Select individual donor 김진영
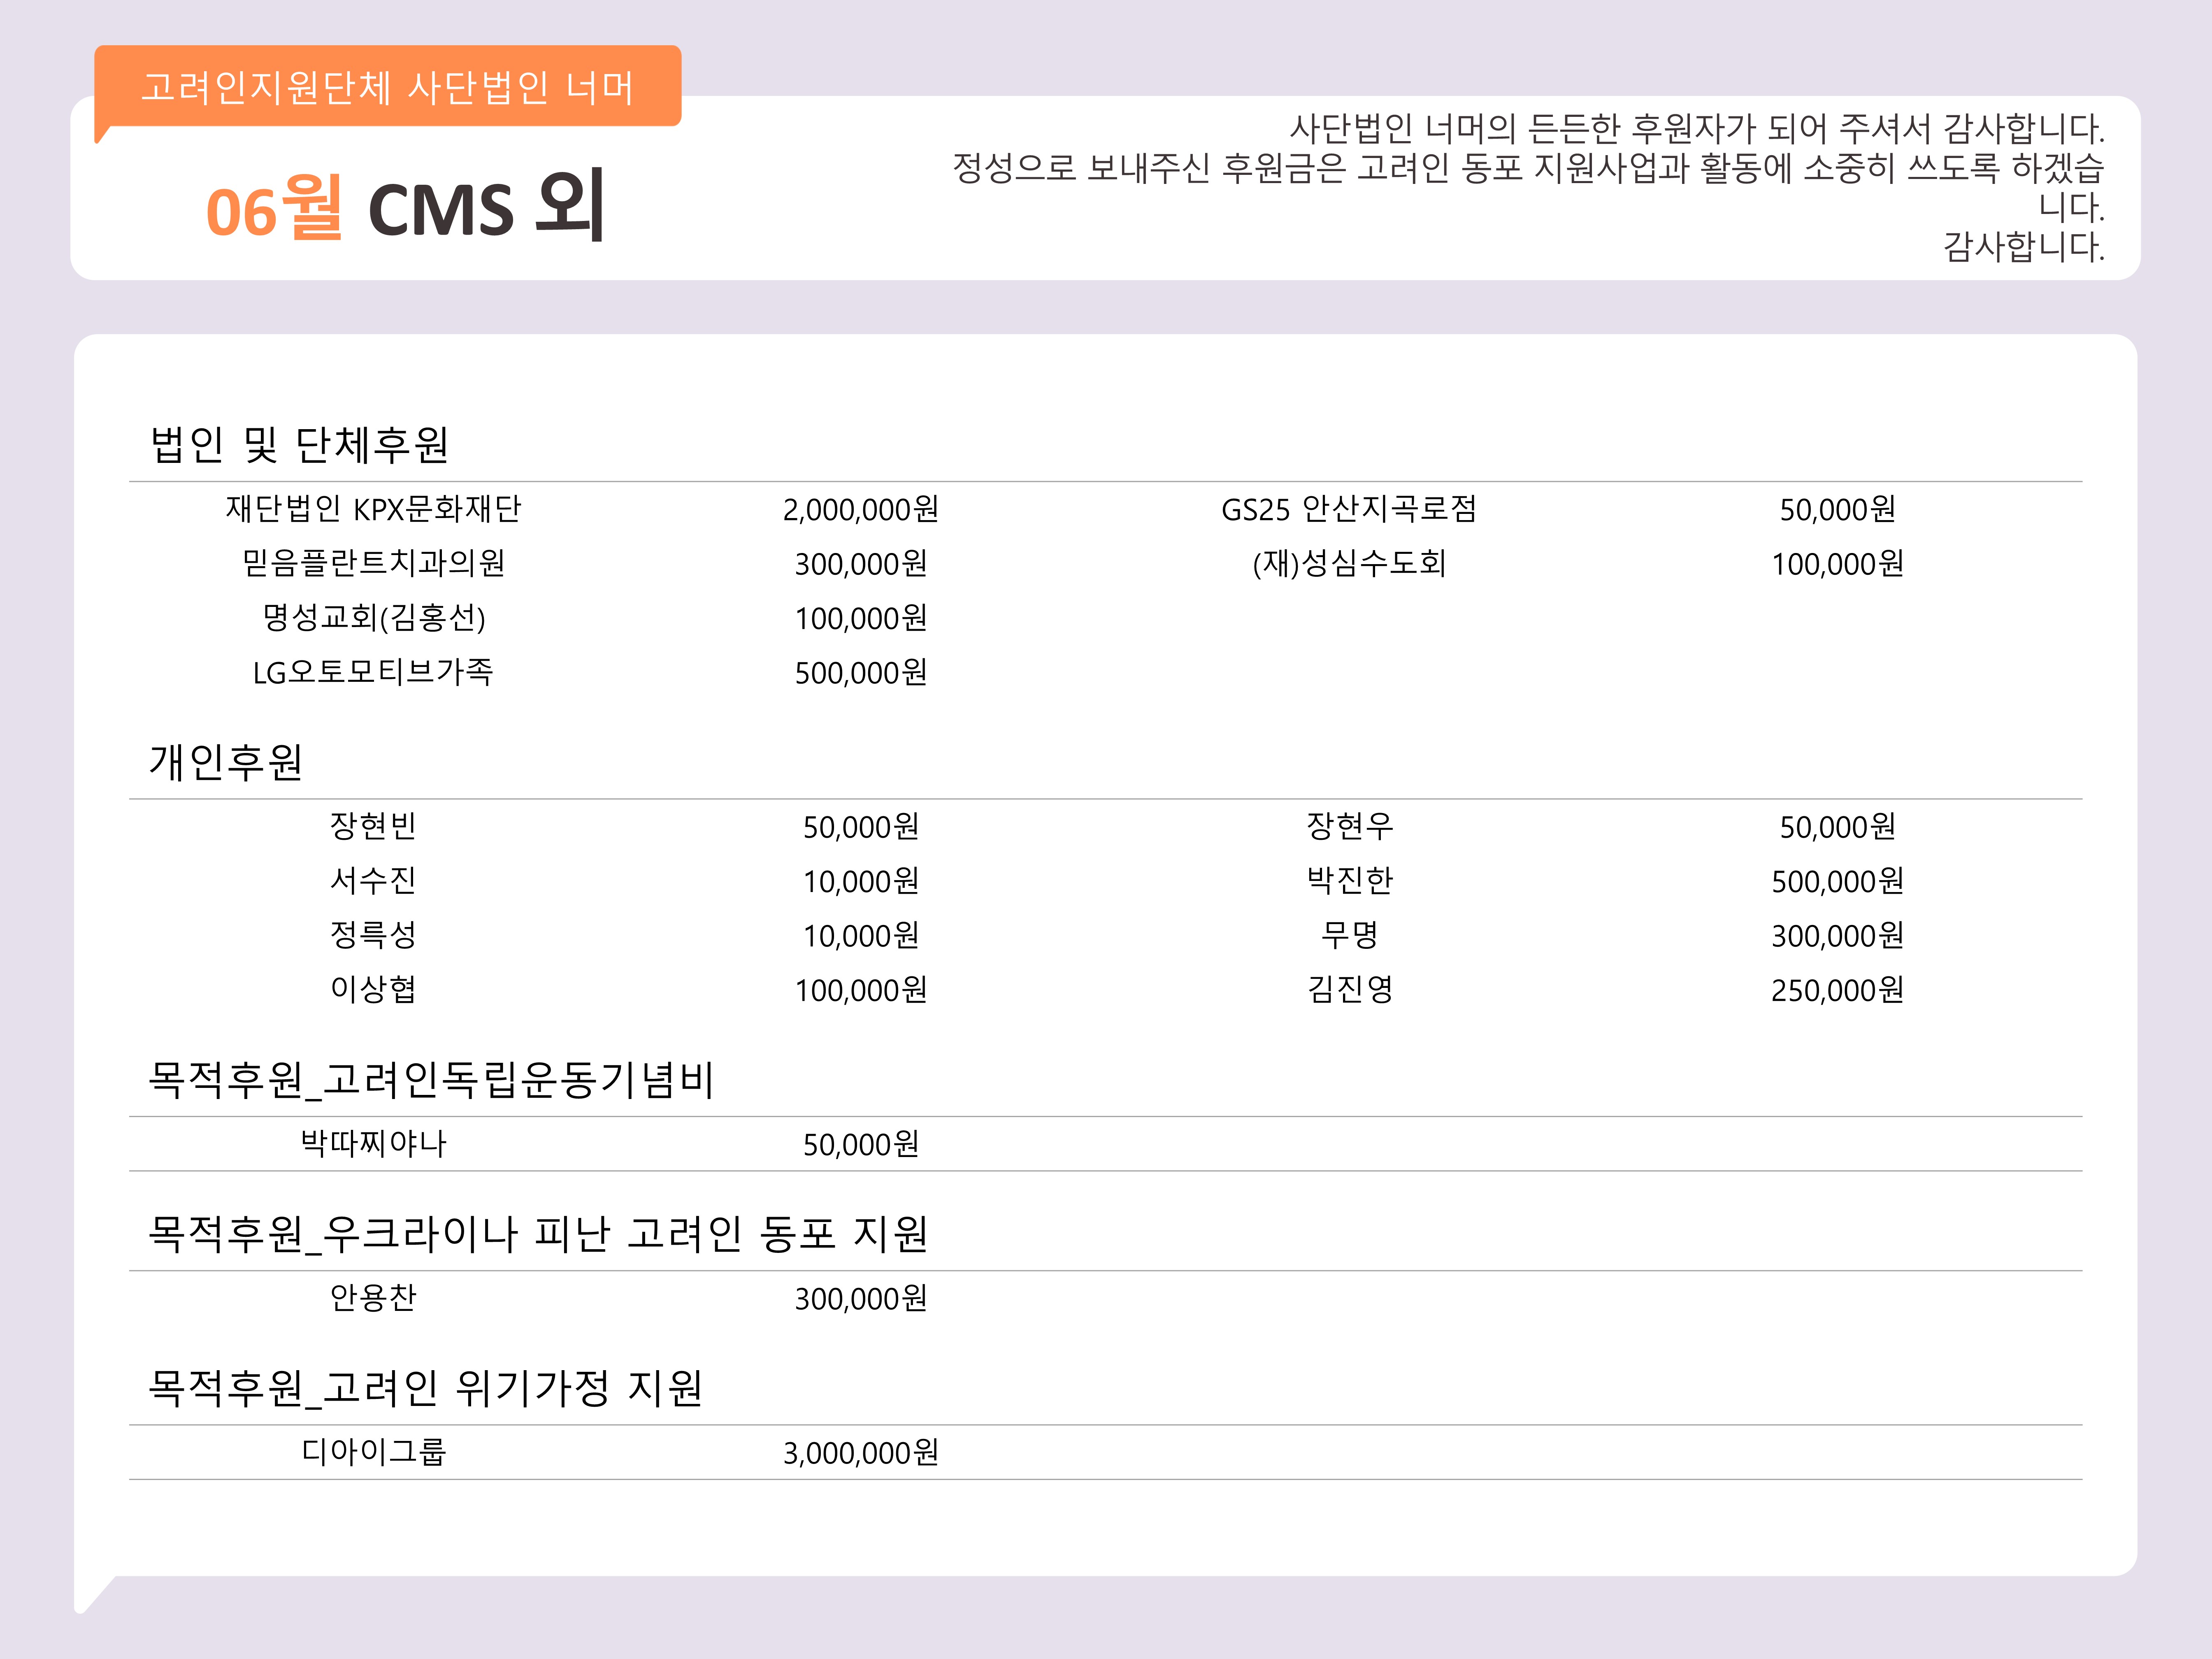Screen dimensions: 2212x1659 [1349, 989]
